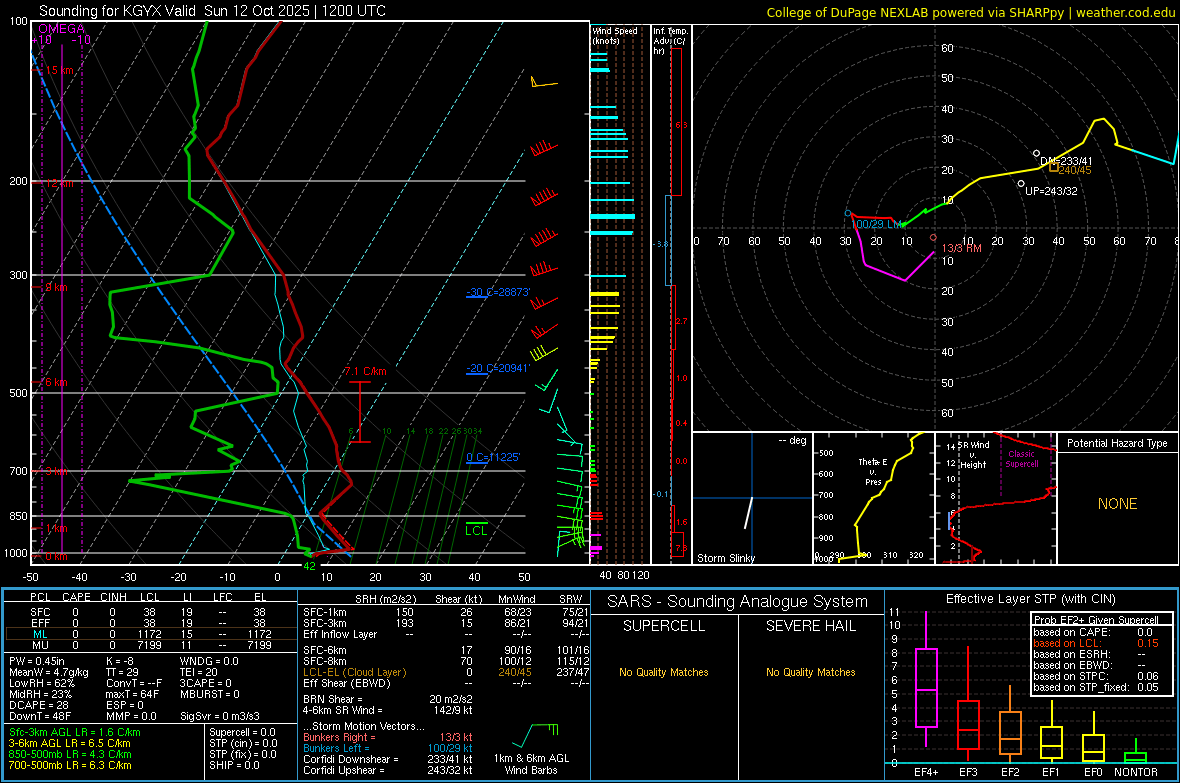This screenshot has height=783, width=1180.
Task: Click the magenta OMEGA label
Action: pyautogui.click(x=62, y=29)
